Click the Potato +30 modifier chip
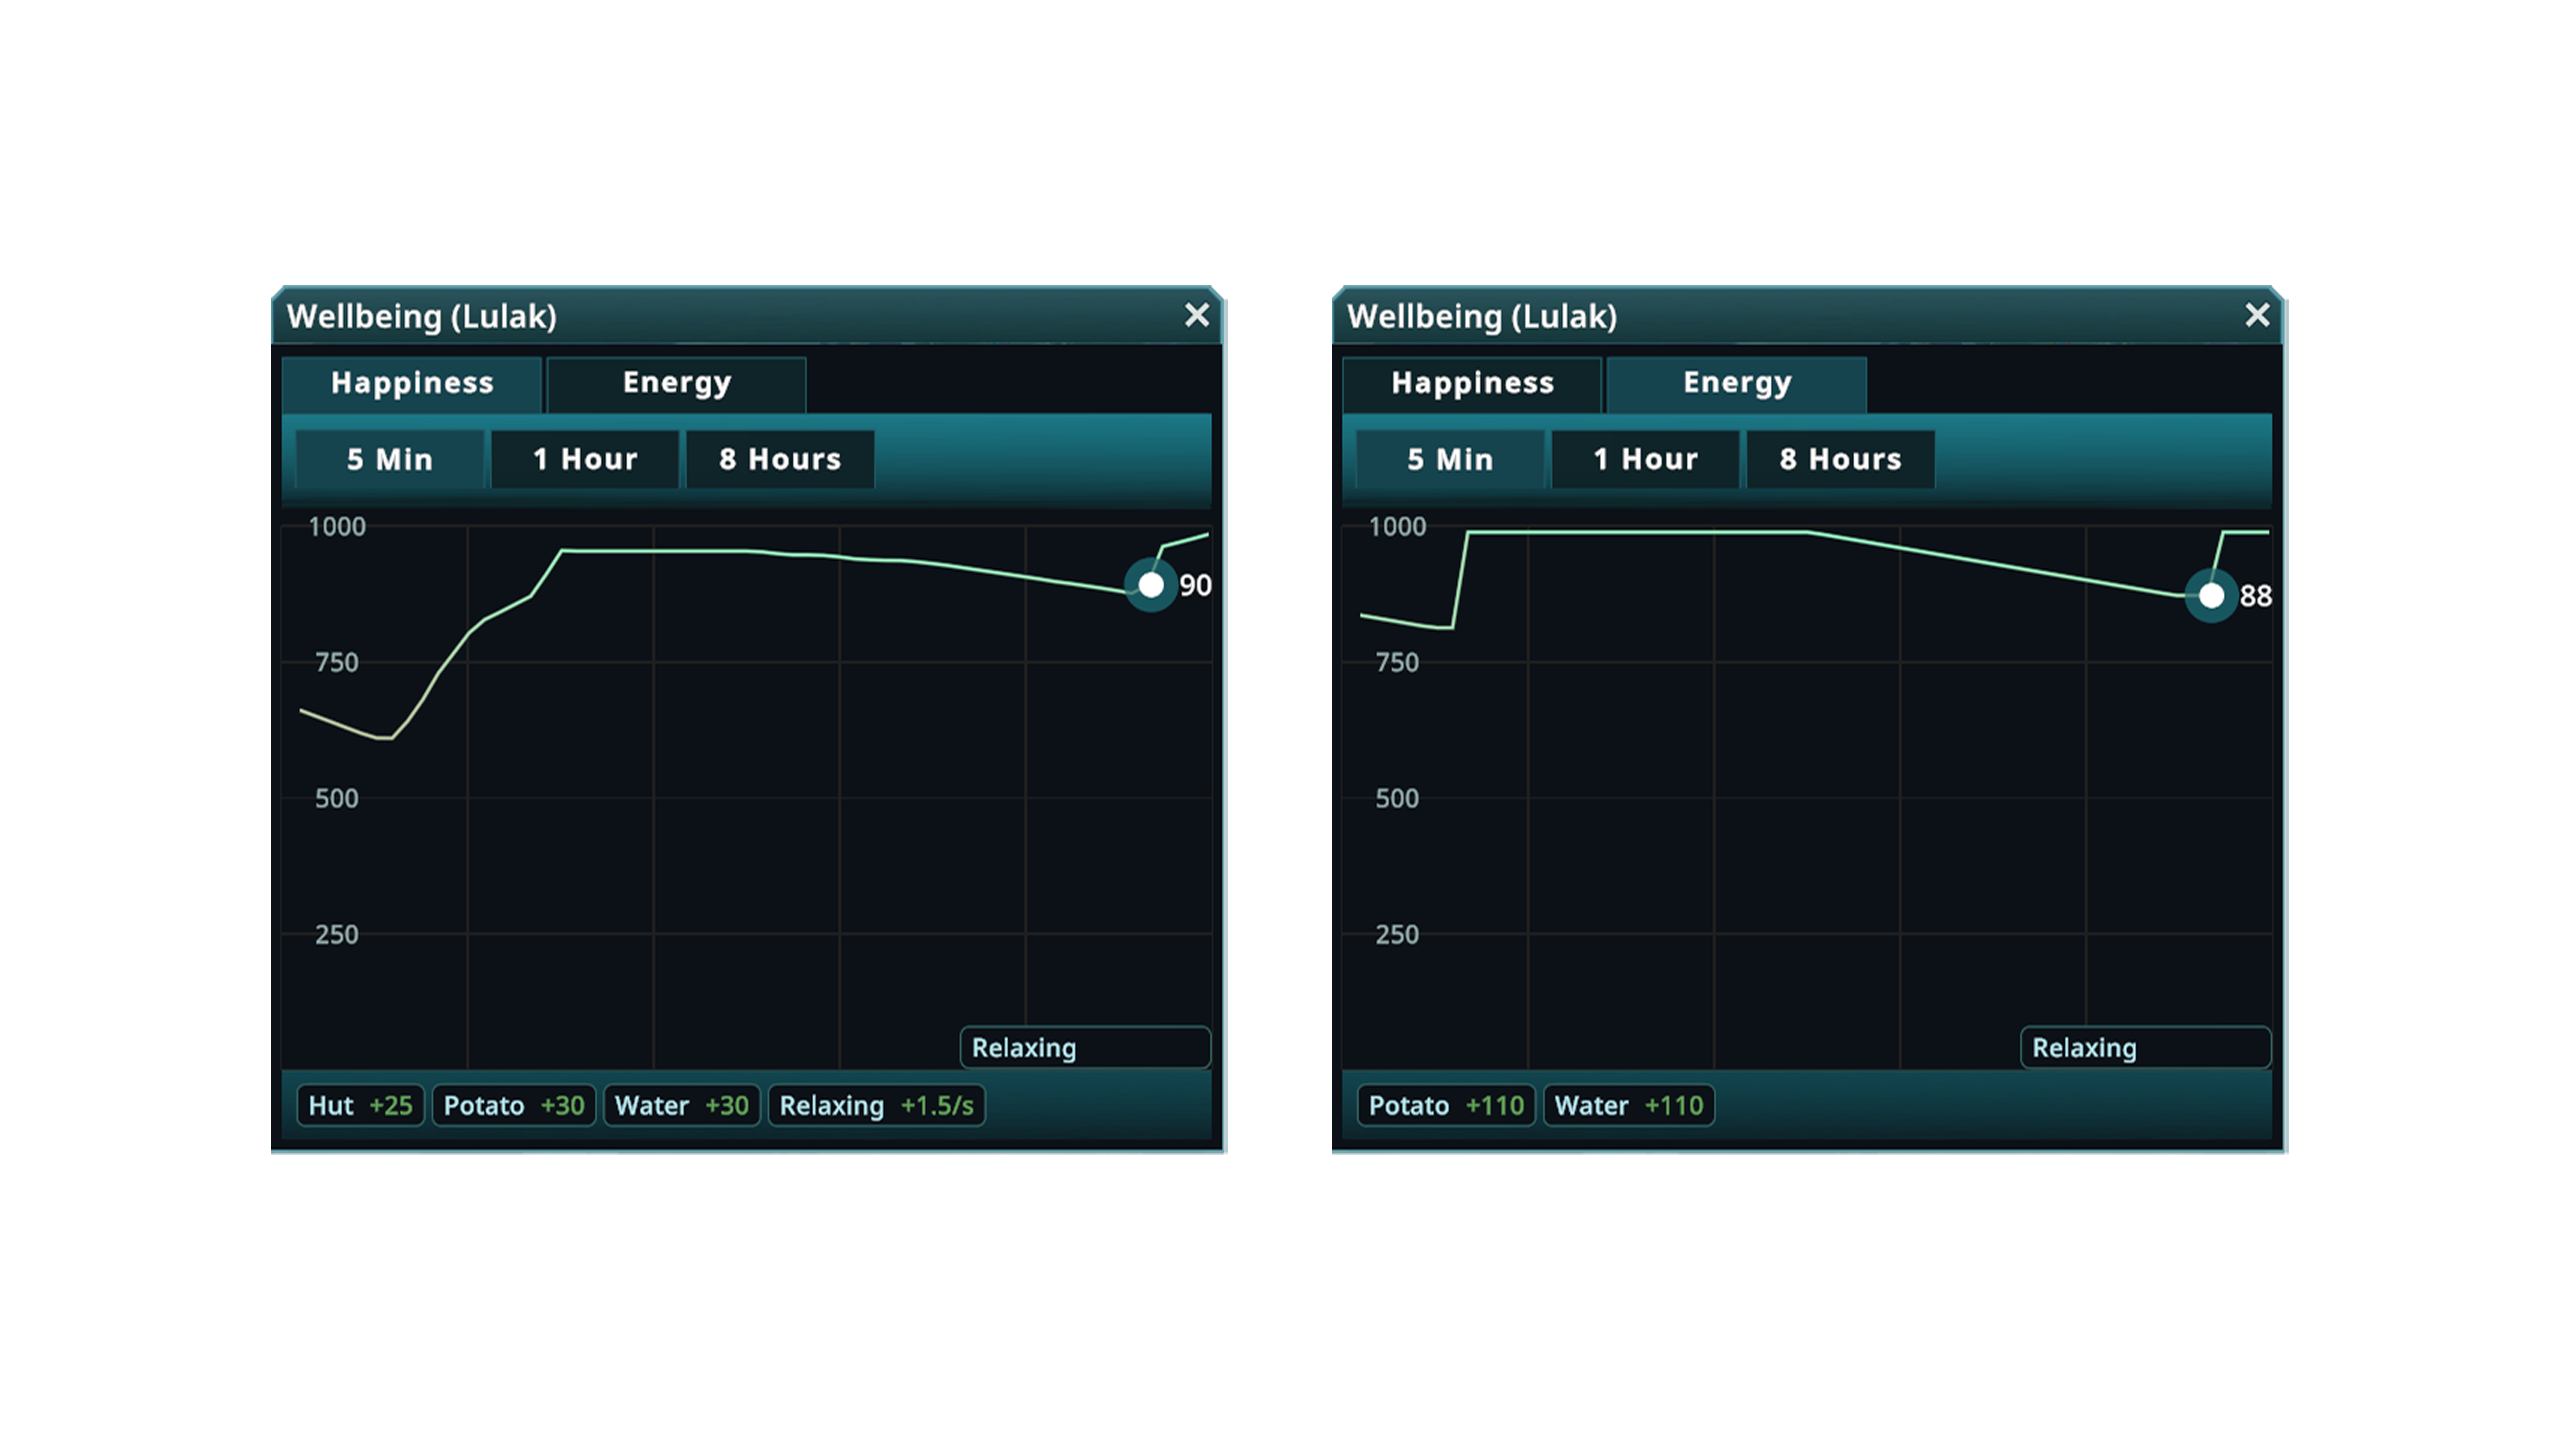2560x1440 pixels. click(514, 1105)
